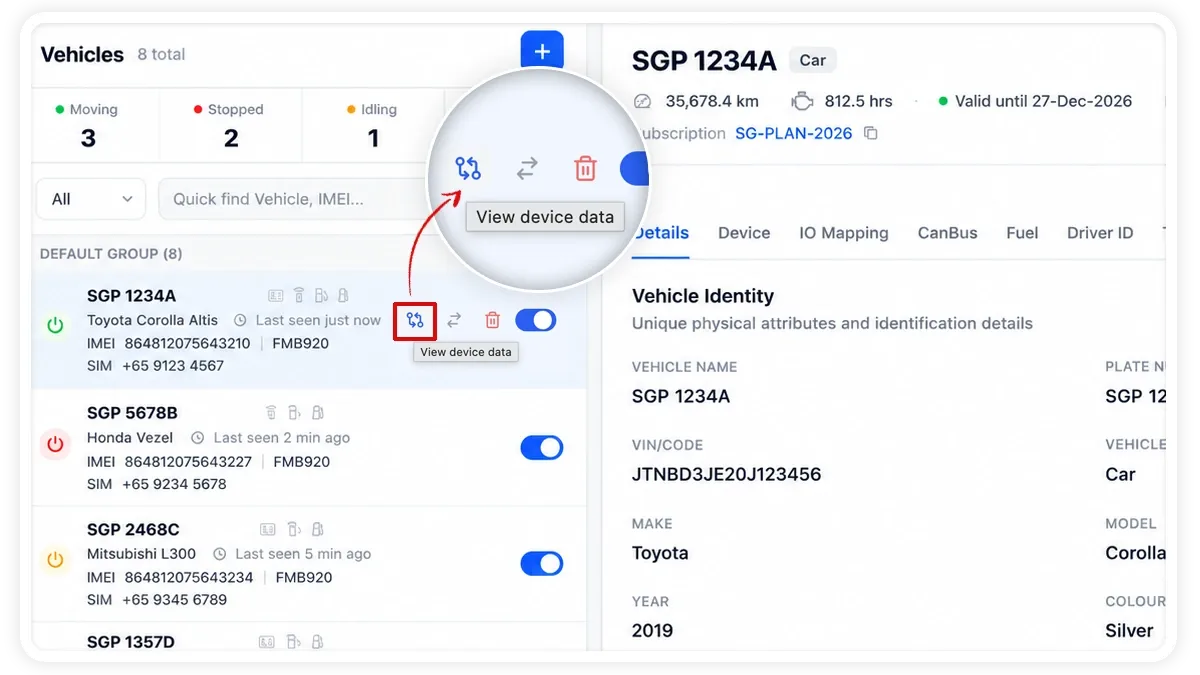Click the swap arrows icon on SGP 1234A
Image resolution: width=1200 pixels, height=675 pixels.
(454, 320)
